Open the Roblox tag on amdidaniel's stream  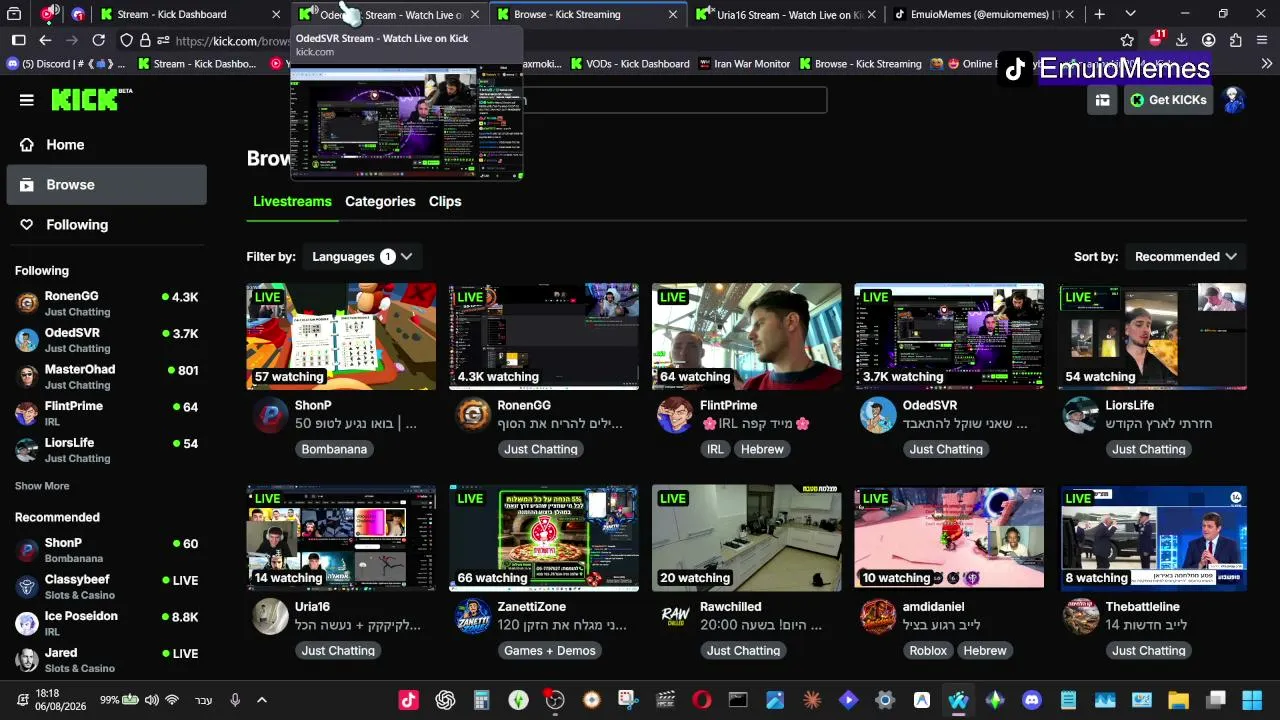coord(928,650)
